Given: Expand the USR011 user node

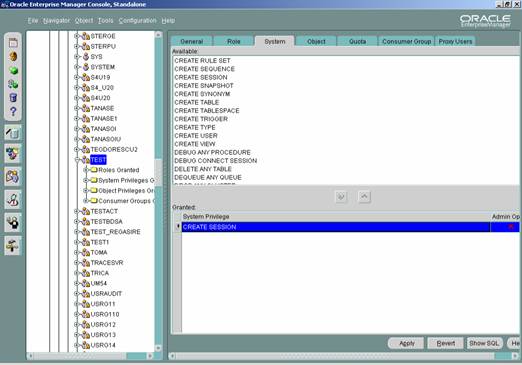Looking at the screenshot, I should pyautogui.click(x=77, y=304).
